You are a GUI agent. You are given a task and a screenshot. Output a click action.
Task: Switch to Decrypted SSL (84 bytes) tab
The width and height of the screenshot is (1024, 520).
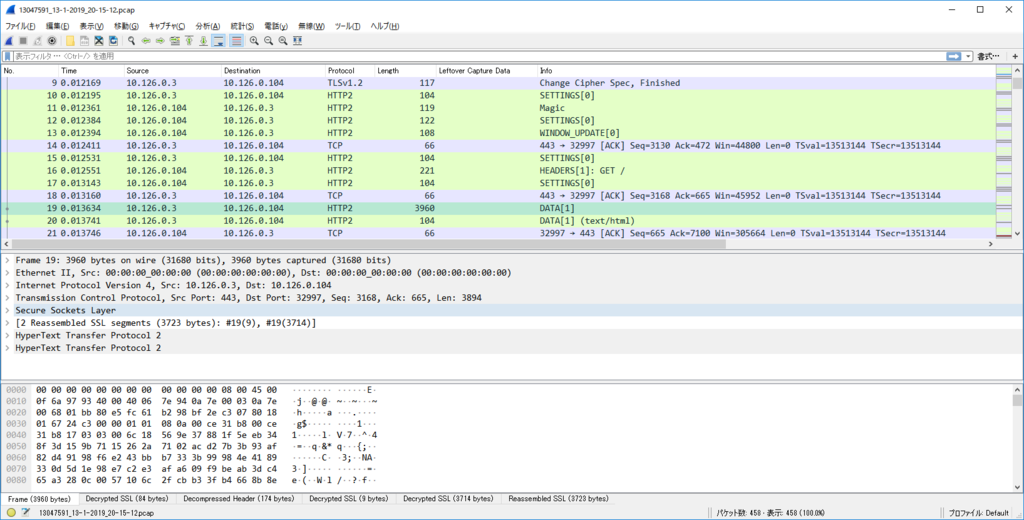127,498
